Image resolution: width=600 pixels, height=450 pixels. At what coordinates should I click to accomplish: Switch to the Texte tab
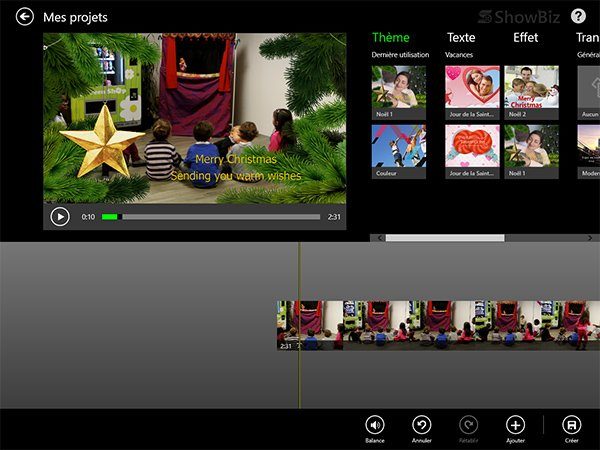pyautogui.click(x=461, y=38)
